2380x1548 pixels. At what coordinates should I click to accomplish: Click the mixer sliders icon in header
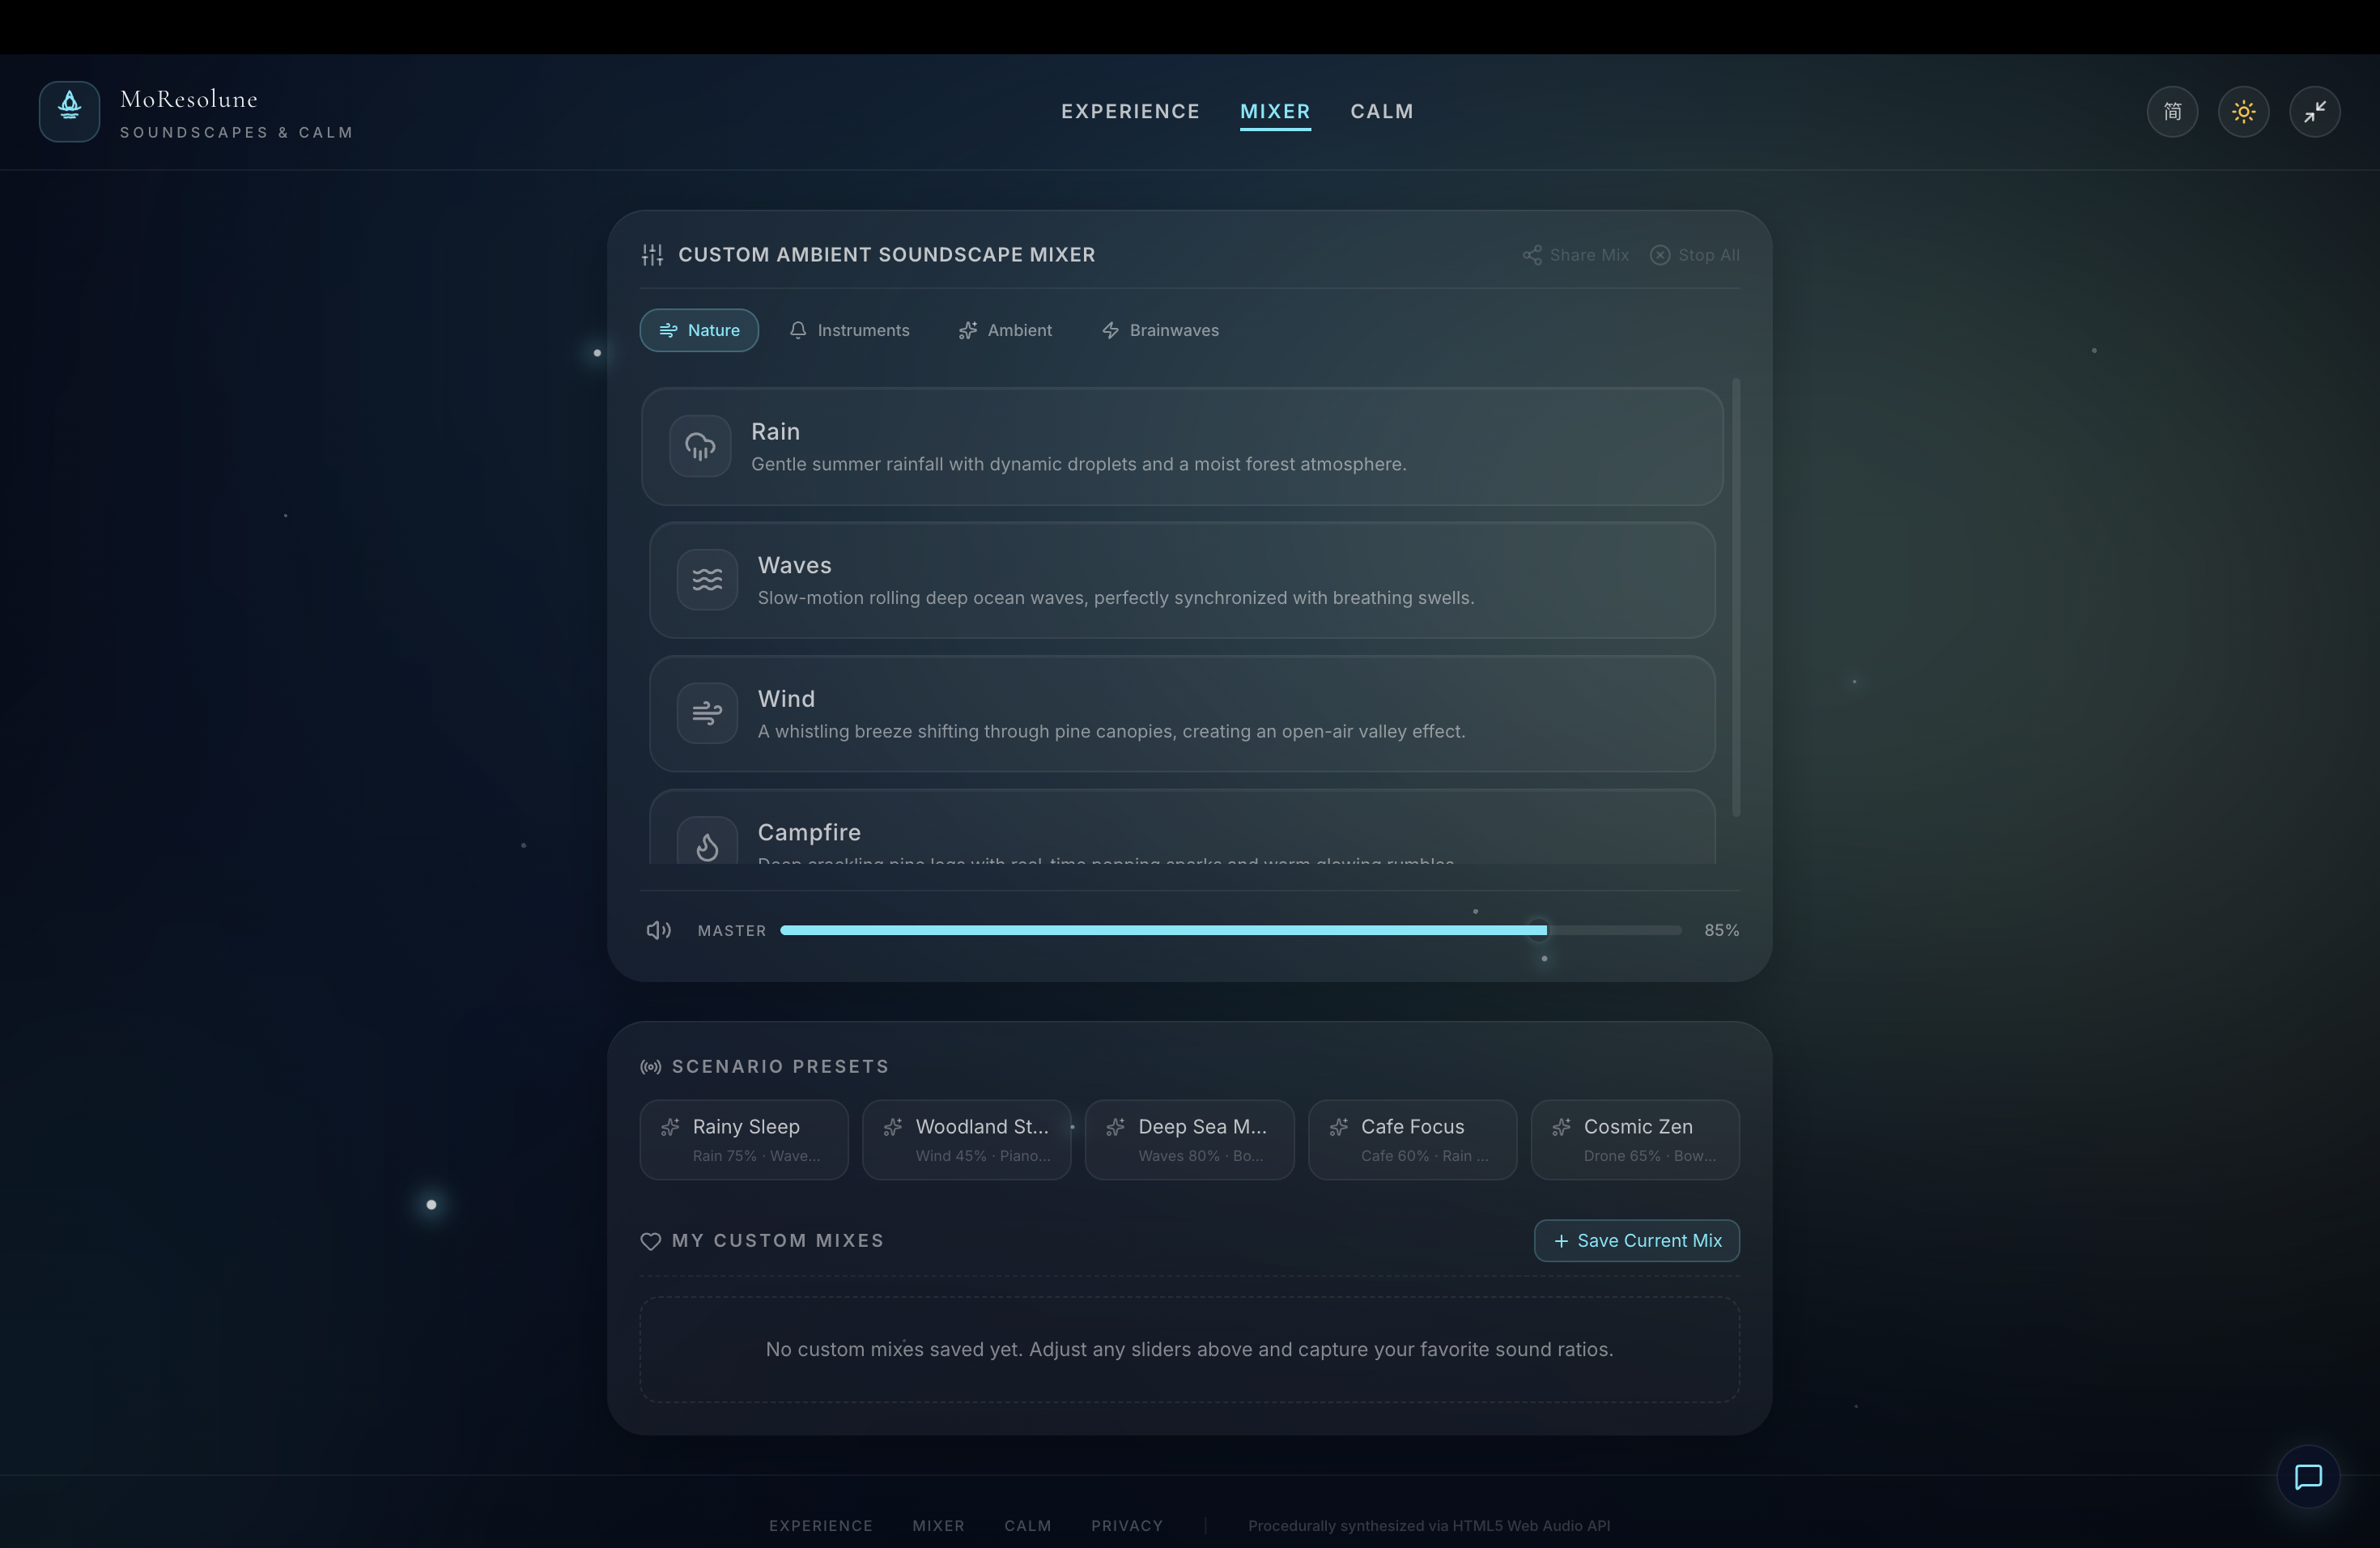[652, 255]
